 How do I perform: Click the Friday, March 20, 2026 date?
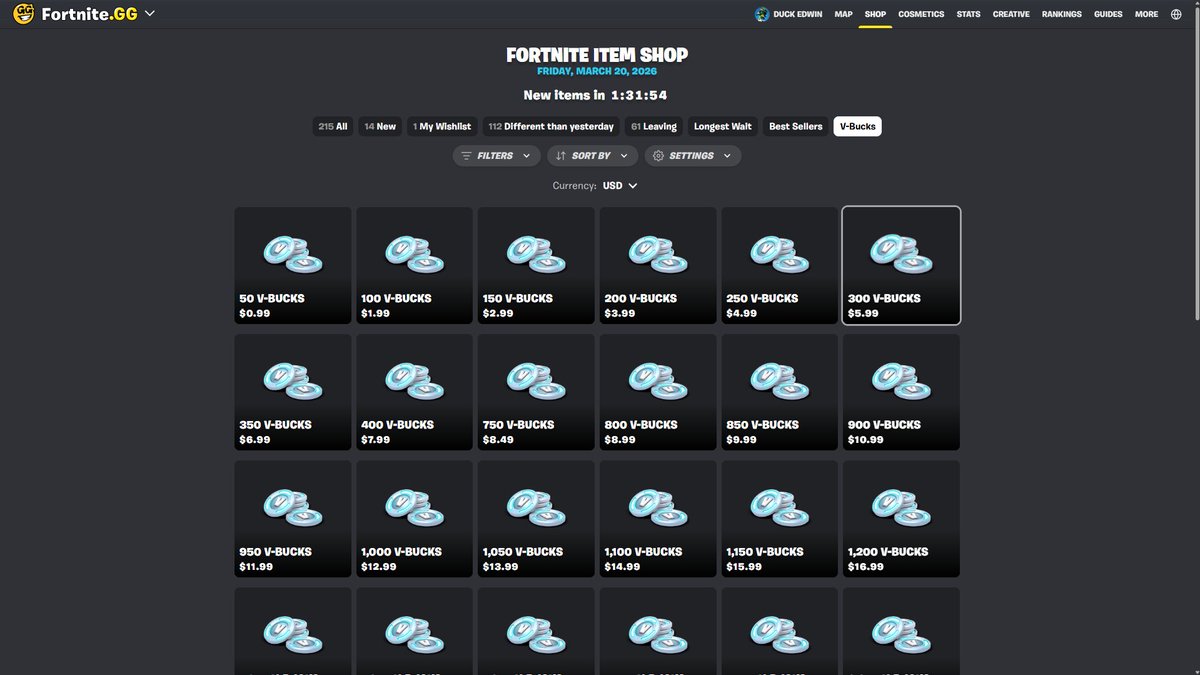(597, 72)
